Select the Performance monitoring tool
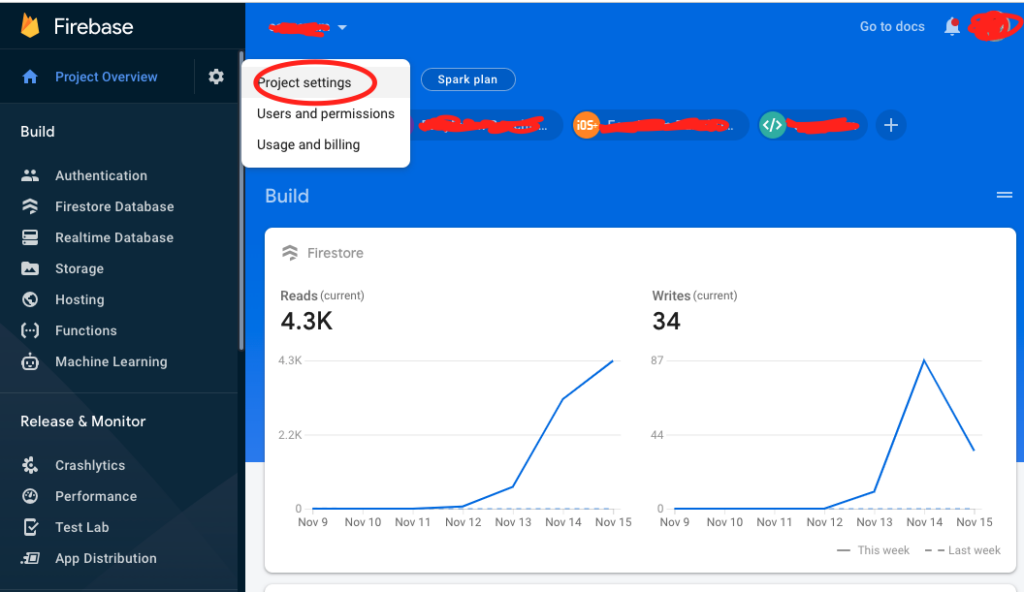The height and width of the screenshot is (592, 1024). tap(94, 496)
